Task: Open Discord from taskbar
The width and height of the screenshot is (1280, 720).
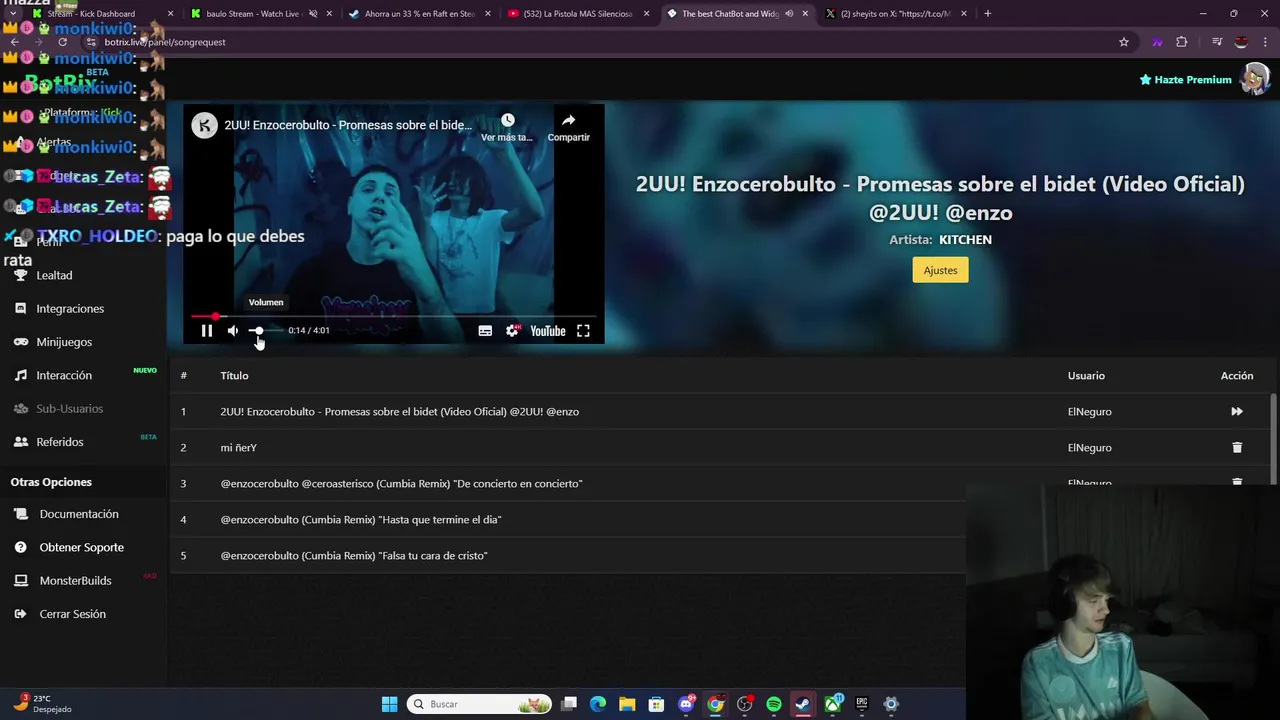Action: pyautogui.click(x=686, y=704)
